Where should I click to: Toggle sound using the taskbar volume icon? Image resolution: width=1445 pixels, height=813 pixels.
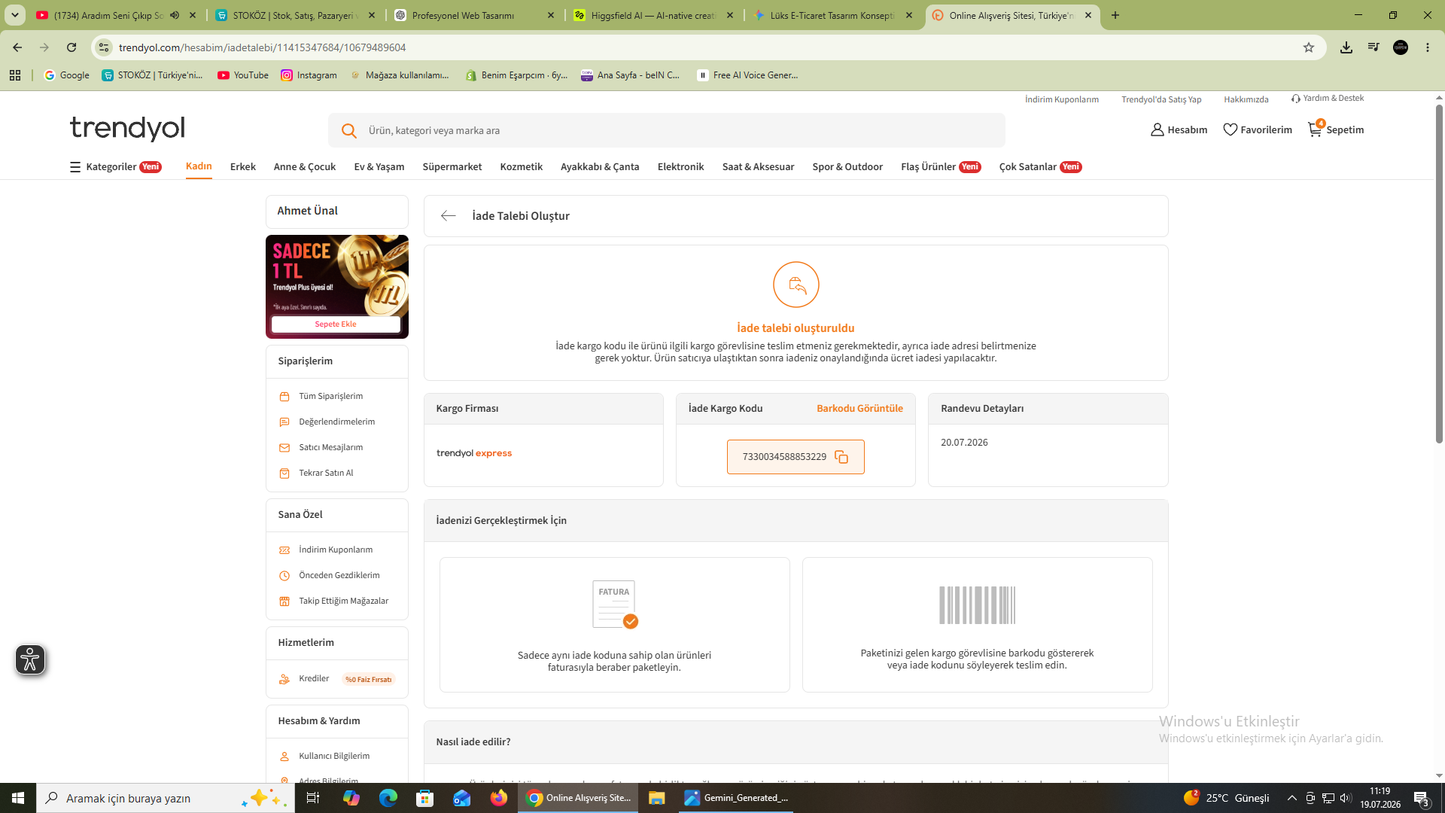(1345, 798)
